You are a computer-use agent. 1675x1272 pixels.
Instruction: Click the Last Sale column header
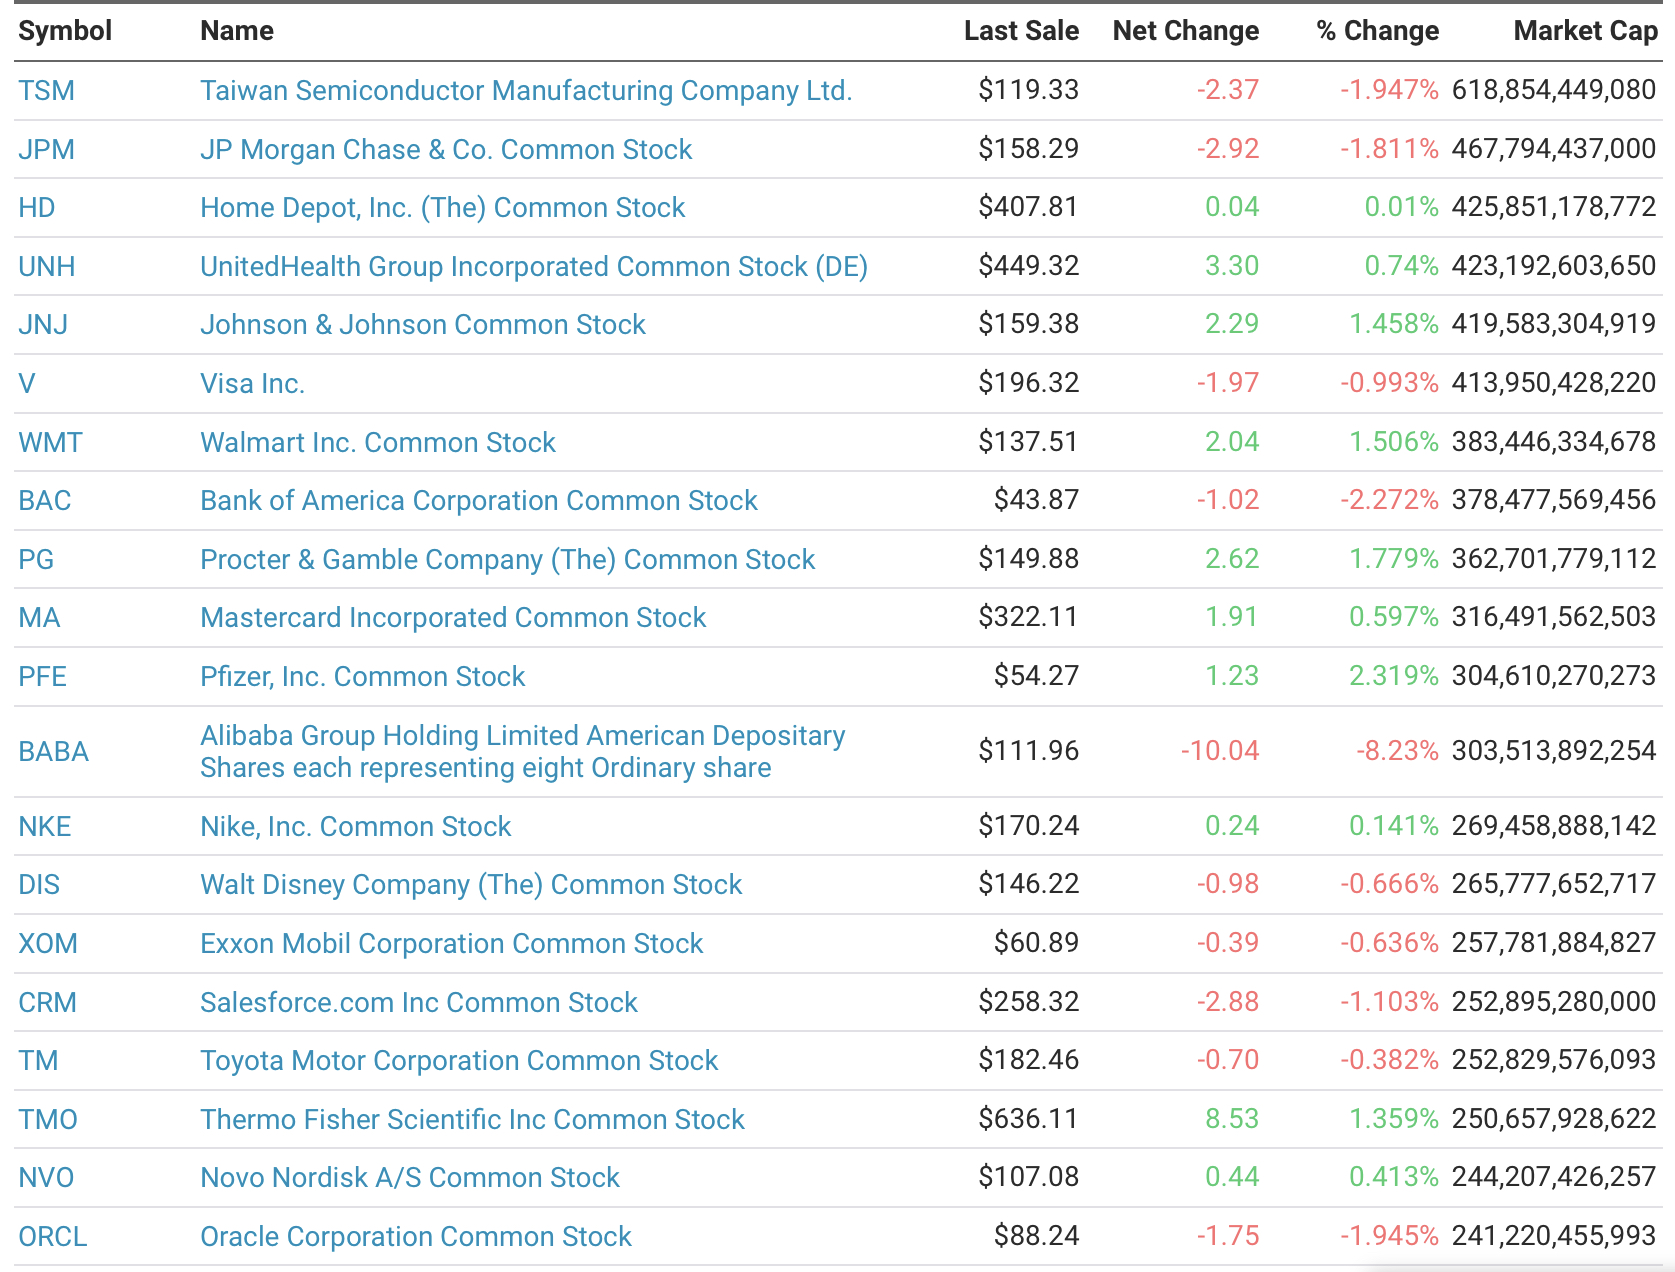click(x=1021, y=31)
